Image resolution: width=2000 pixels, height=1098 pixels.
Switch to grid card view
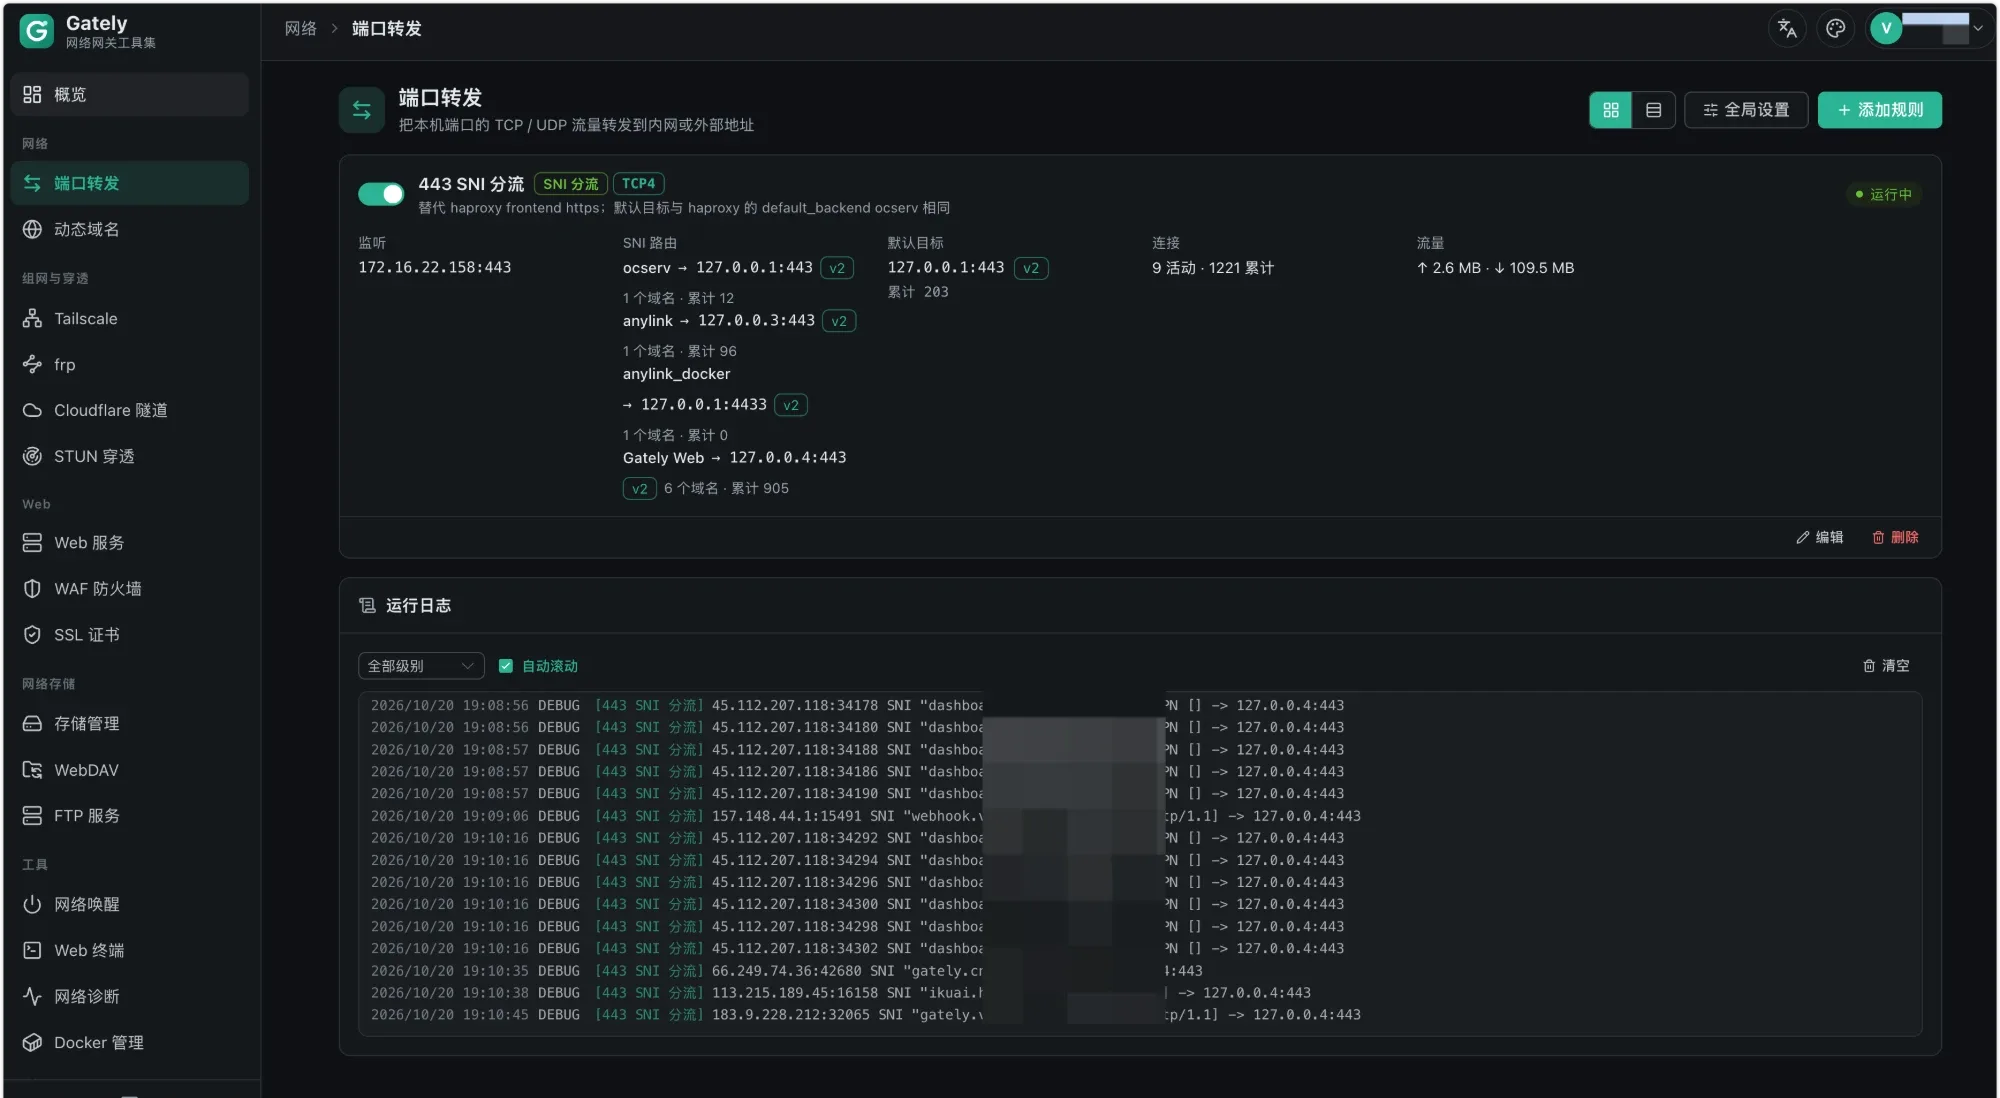click(1610, 110)
